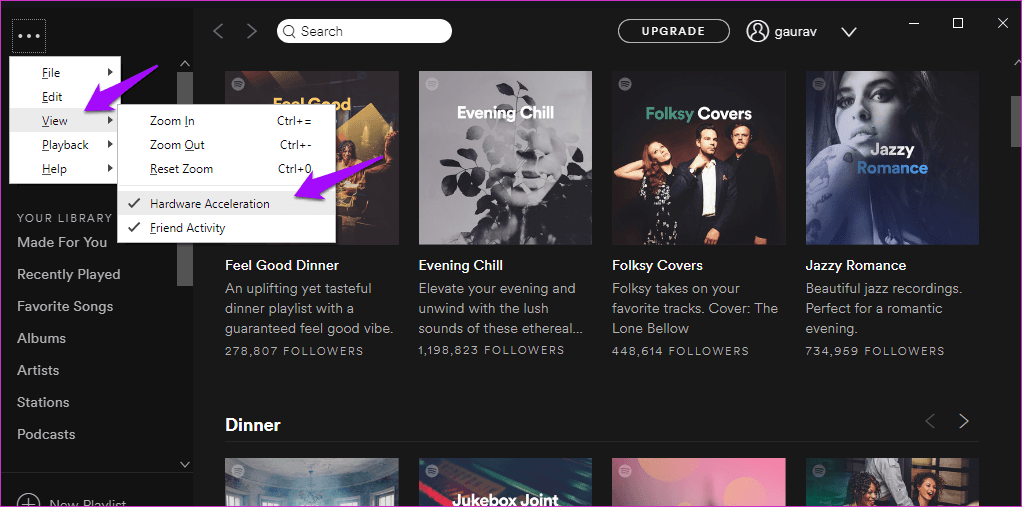
Task: Open the Albums library section
Action: (x=42, y=338)
